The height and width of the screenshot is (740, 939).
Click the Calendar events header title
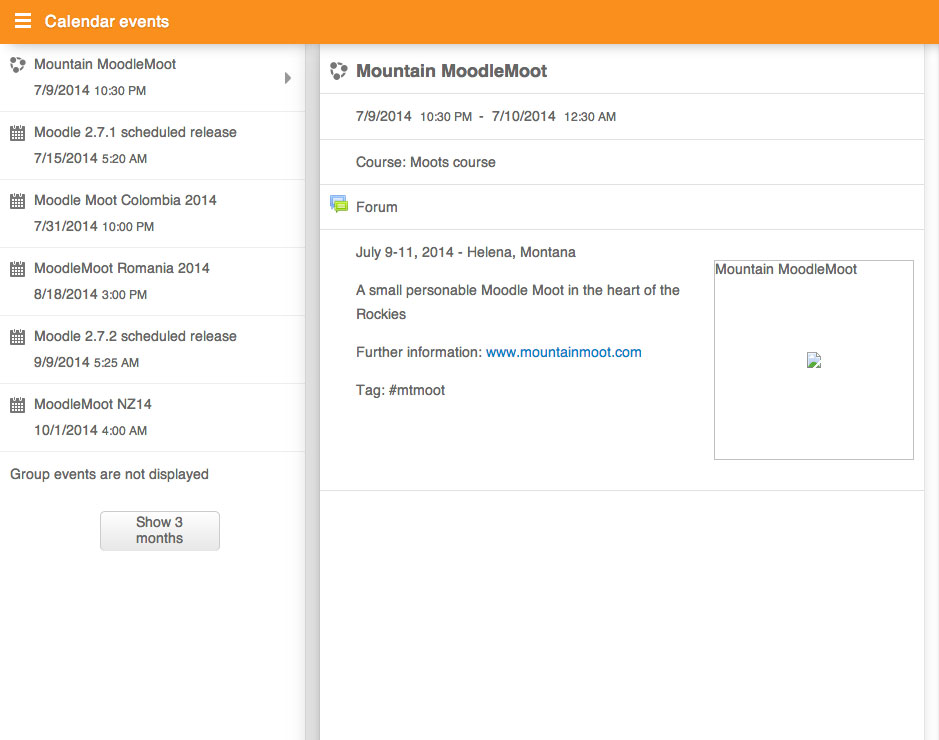point(107,22)
